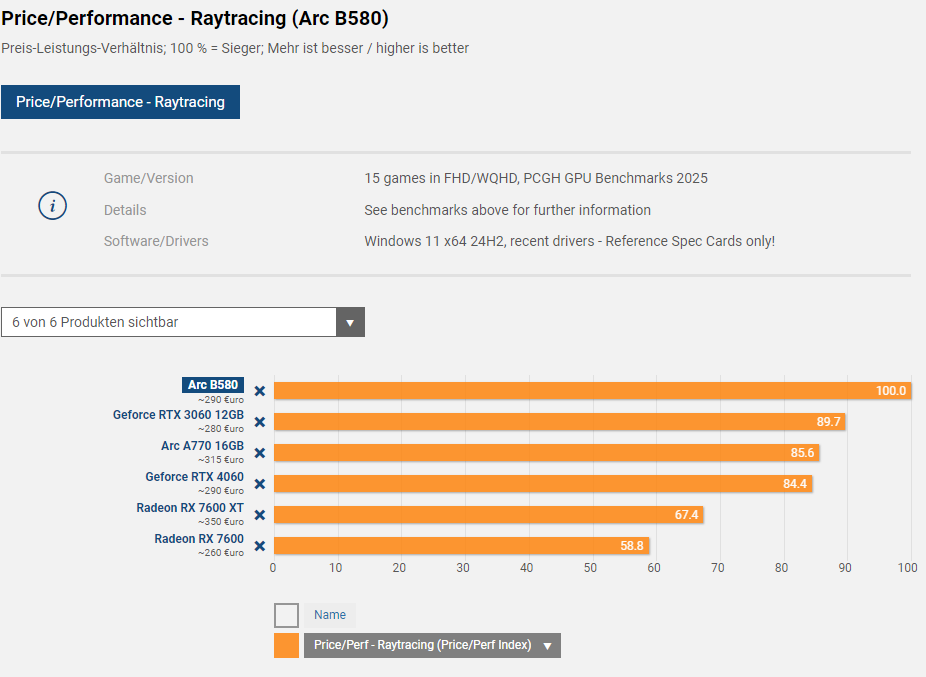Viewport: 926px width, 677px height.
Task: Click the ~260 €uro price text
Action: click(x=221, y=553)
